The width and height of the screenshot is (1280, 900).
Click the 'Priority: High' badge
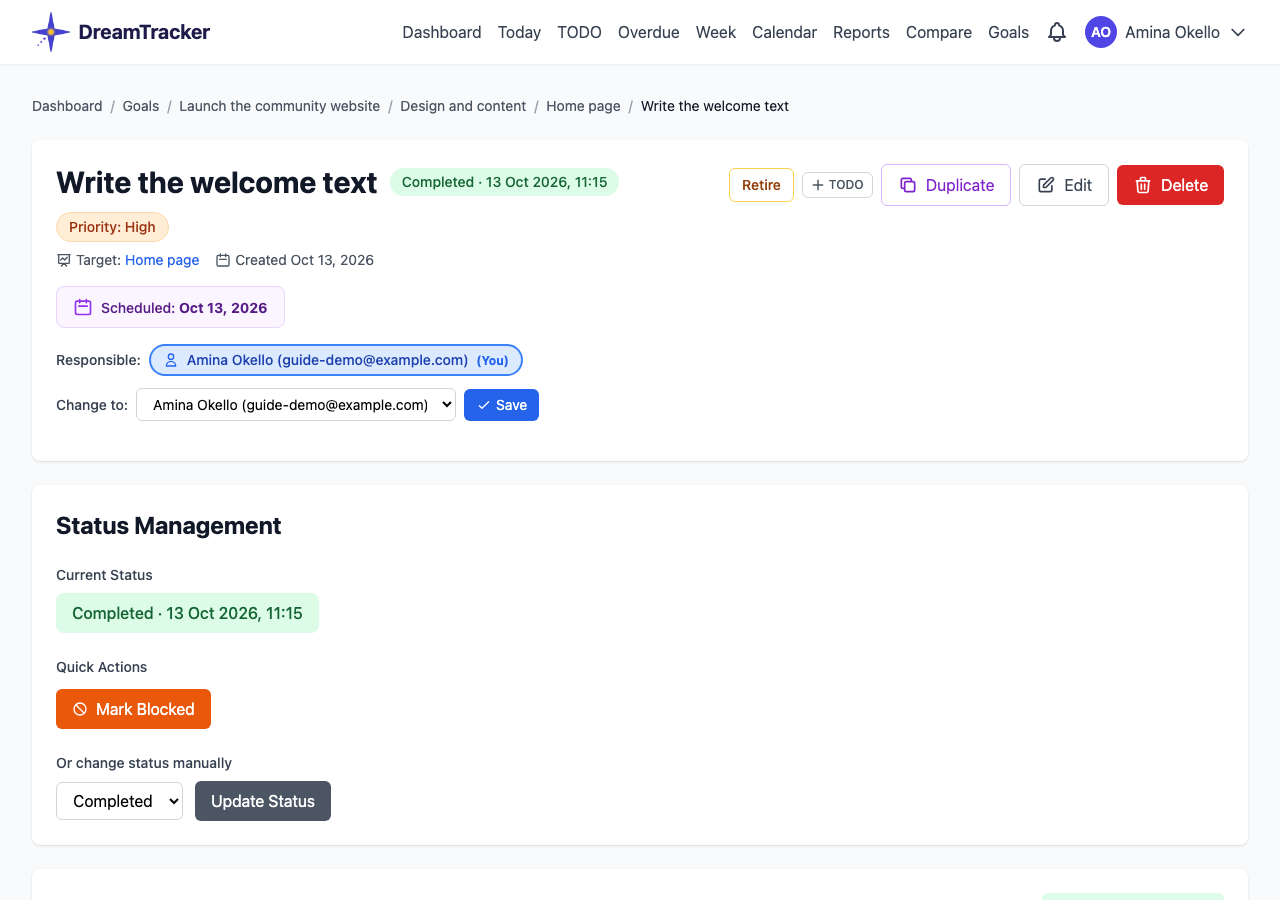point(112,227)
